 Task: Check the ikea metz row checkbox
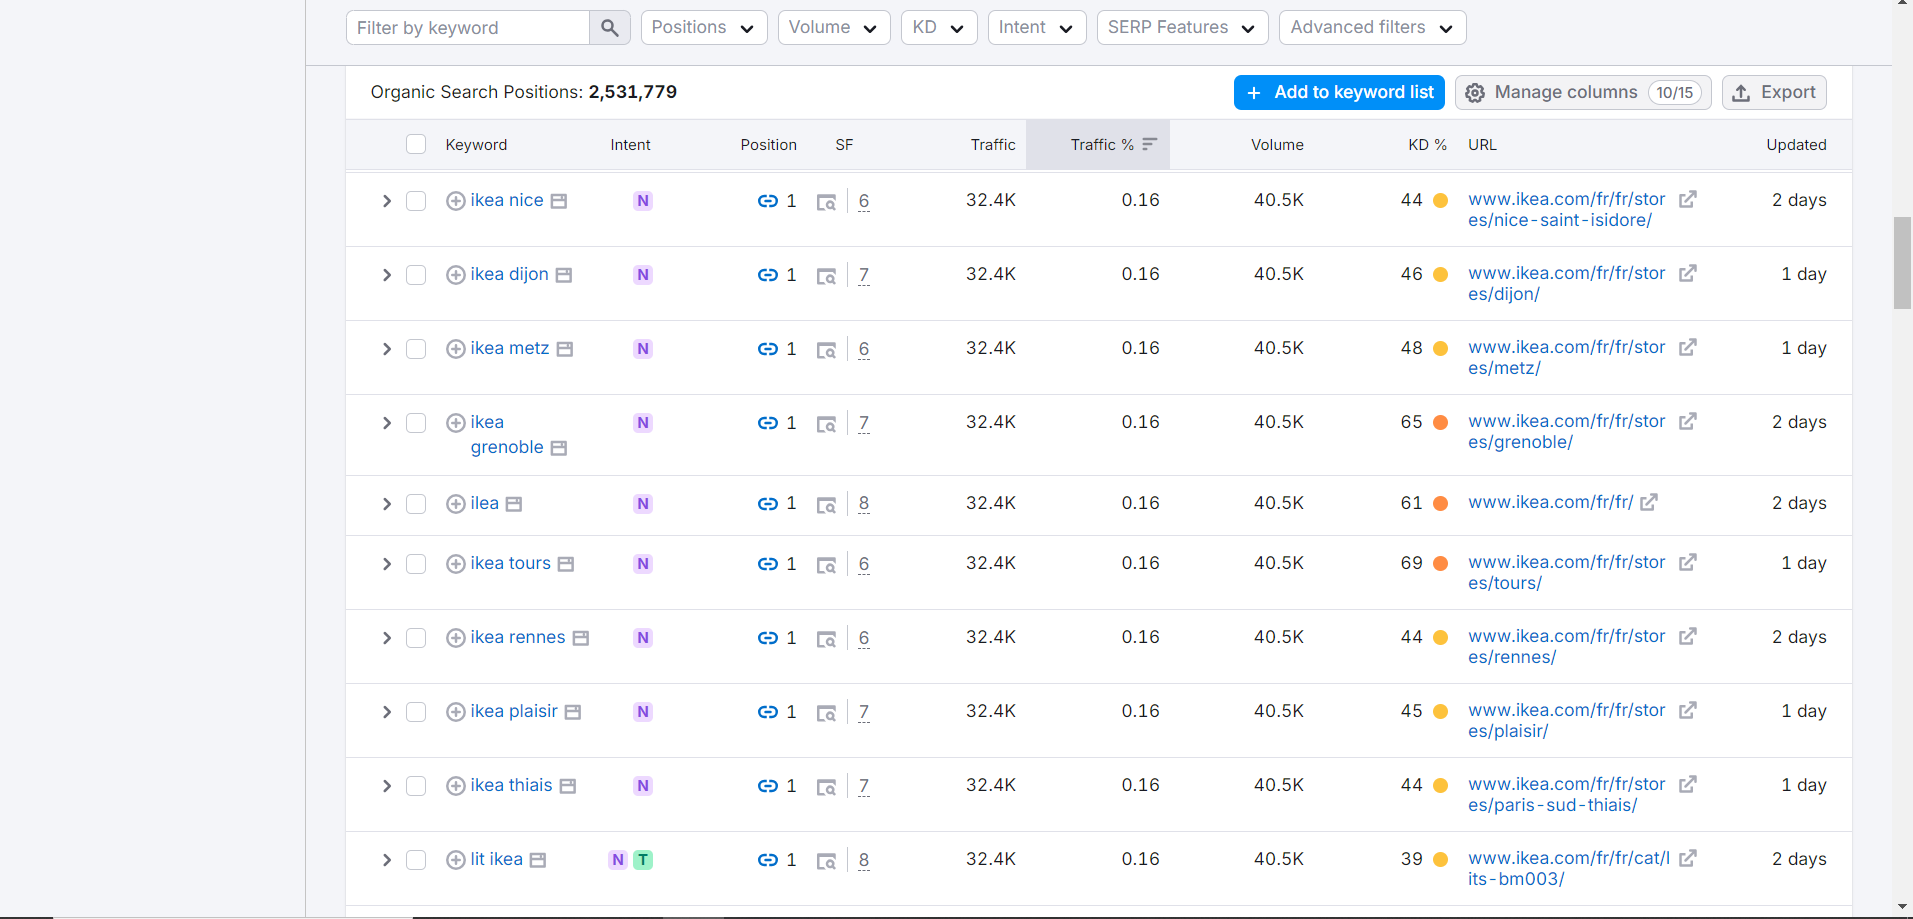[416, 349]
